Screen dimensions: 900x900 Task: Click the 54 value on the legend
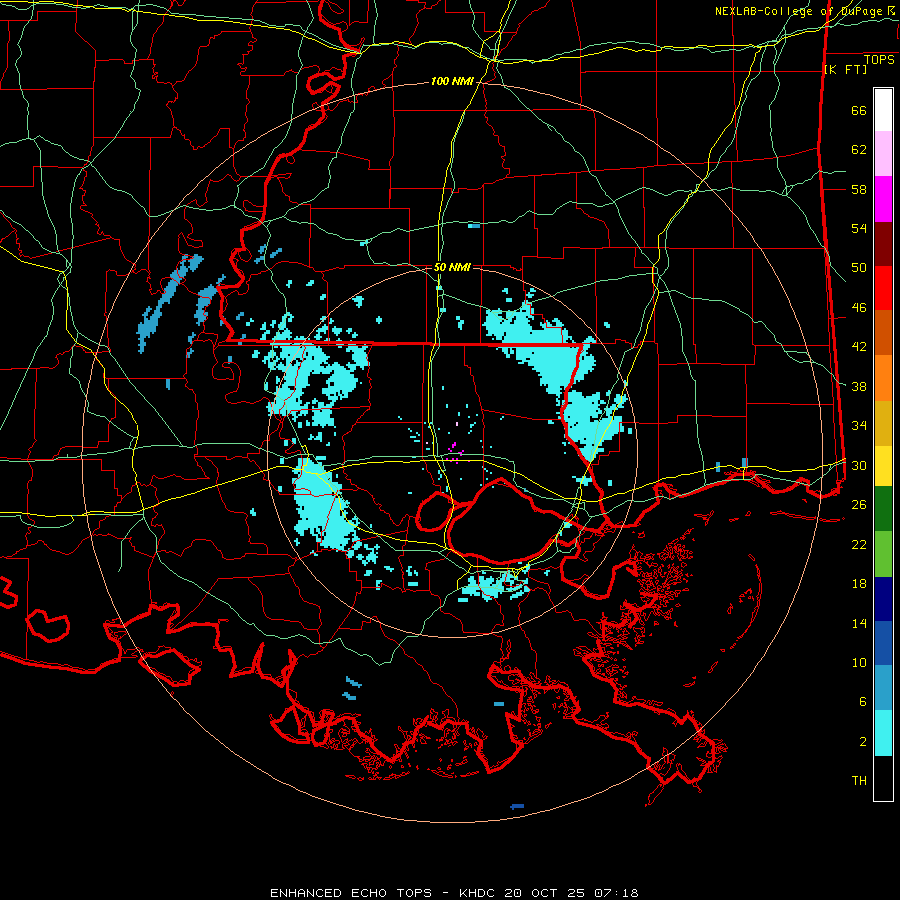pos(859,228)
